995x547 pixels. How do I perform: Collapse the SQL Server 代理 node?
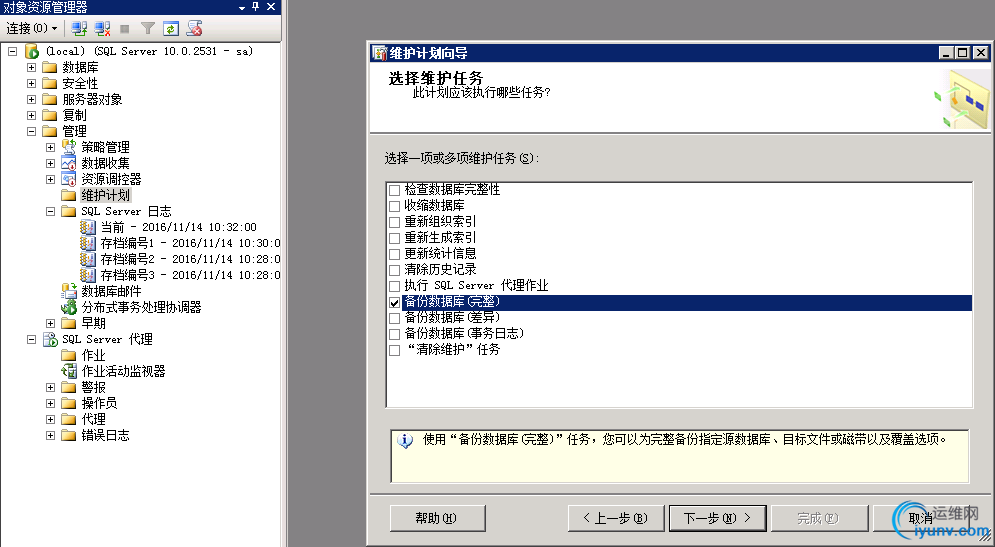pos(31,339)
